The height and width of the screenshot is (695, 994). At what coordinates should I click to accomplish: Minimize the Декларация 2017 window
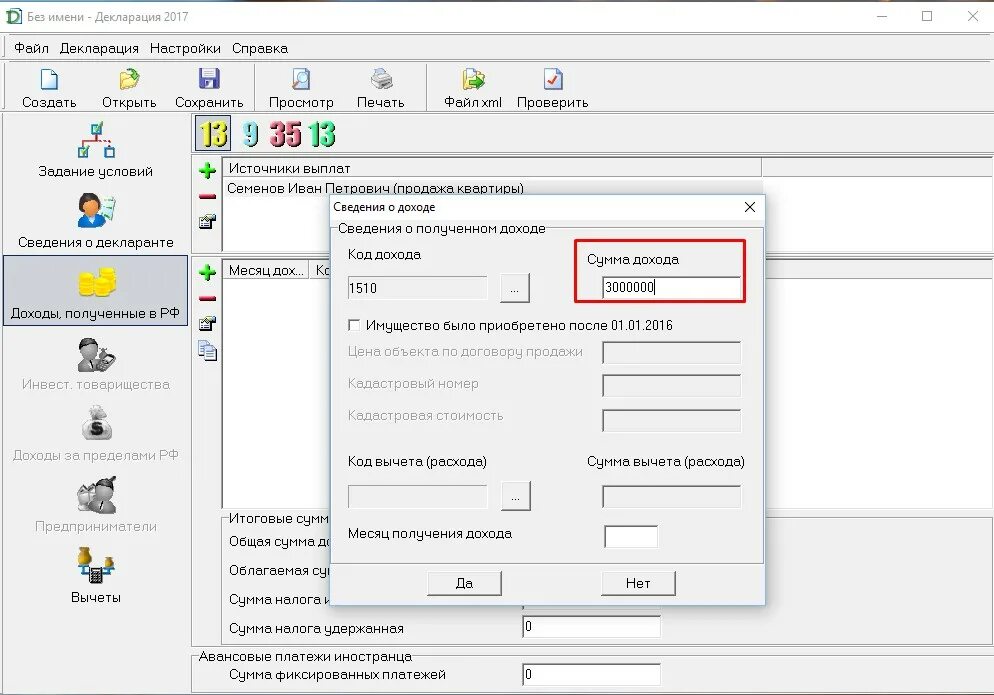pos(882,16)
